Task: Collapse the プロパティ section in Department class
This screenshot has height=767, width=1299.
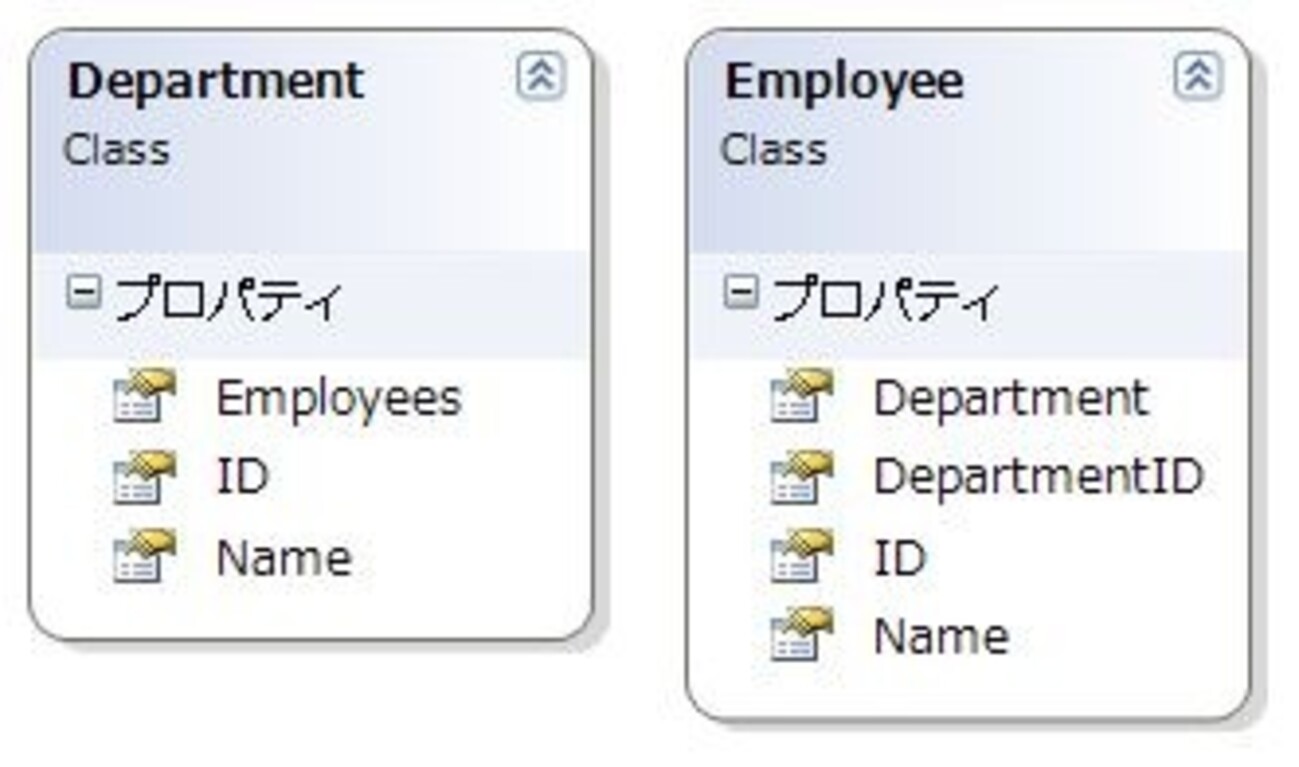Action: (x=83, y=294)
